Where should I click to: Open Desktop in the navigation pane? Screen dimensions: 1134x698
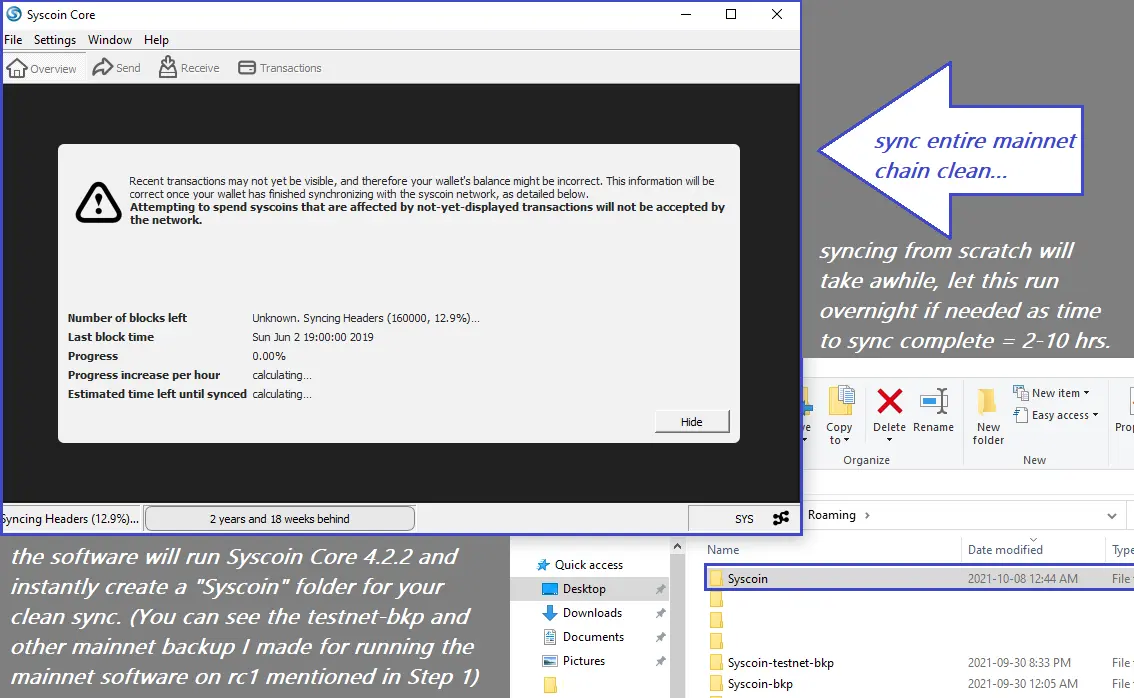(x=584, y=589)
